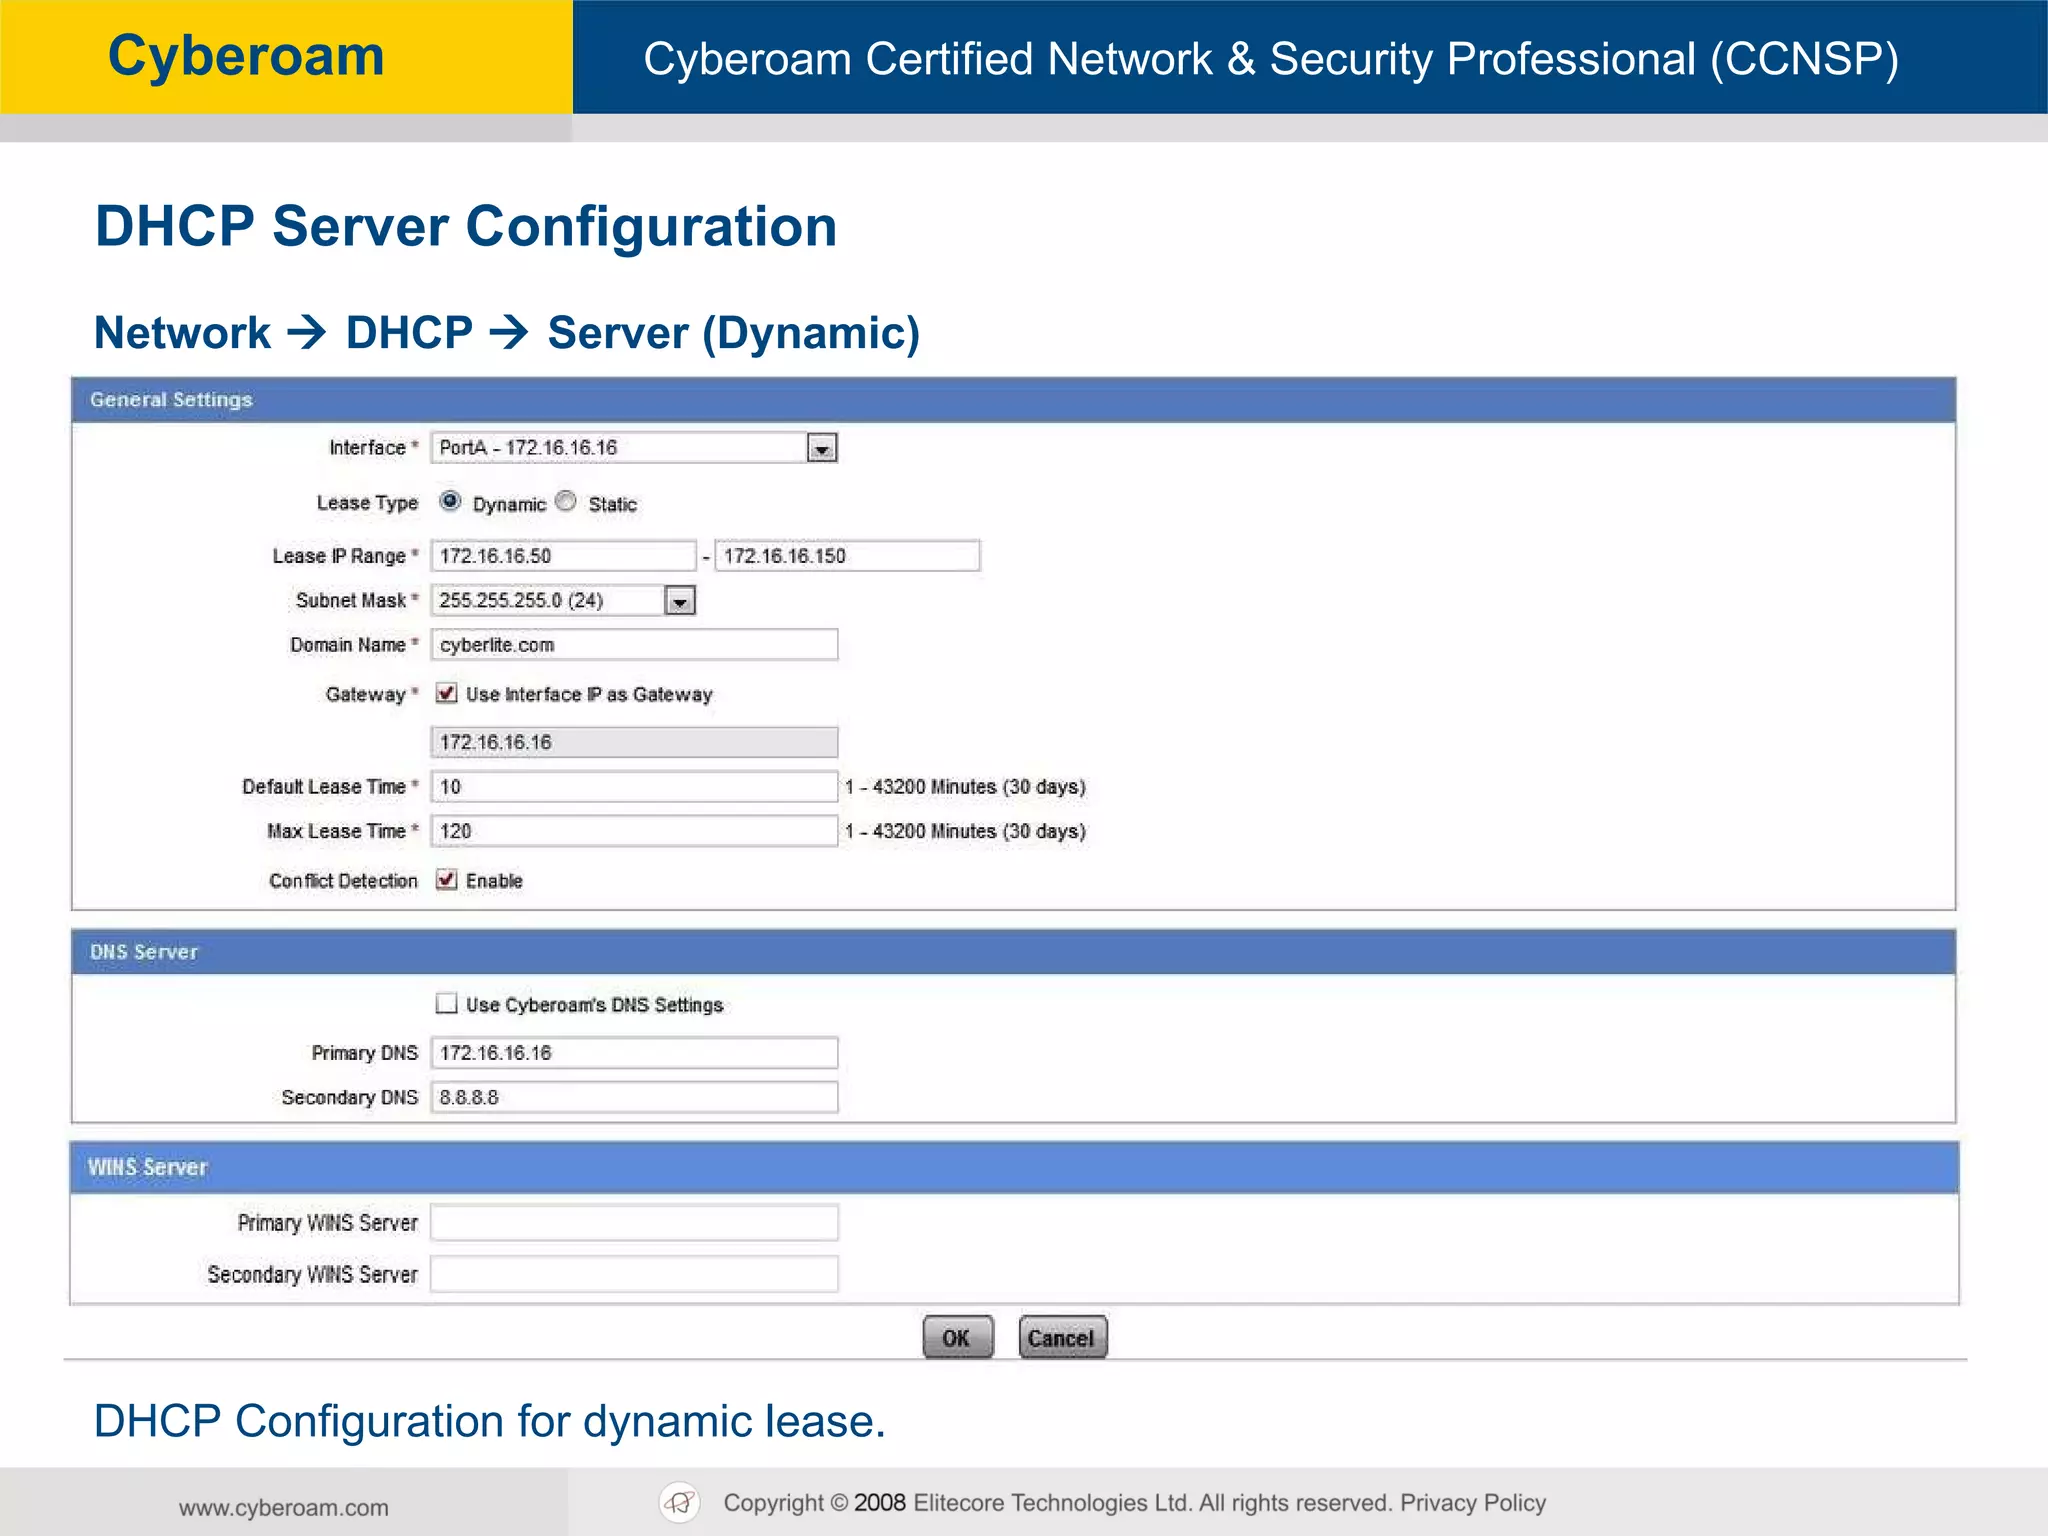Viewport: 2048px width, 1536px height.
Task: Click the Cyberoam footer logo icon
Action: (680, 1502)
